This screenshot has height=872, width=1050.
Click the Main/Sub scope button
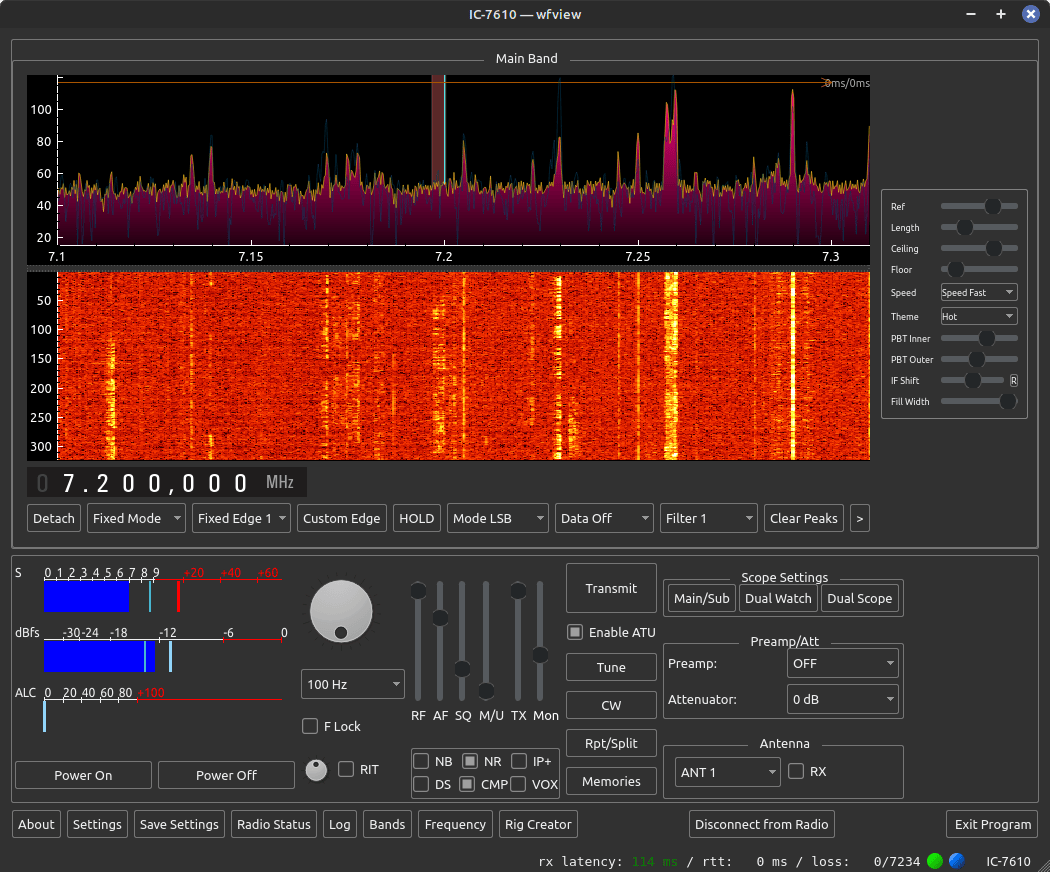click(702, 598)
